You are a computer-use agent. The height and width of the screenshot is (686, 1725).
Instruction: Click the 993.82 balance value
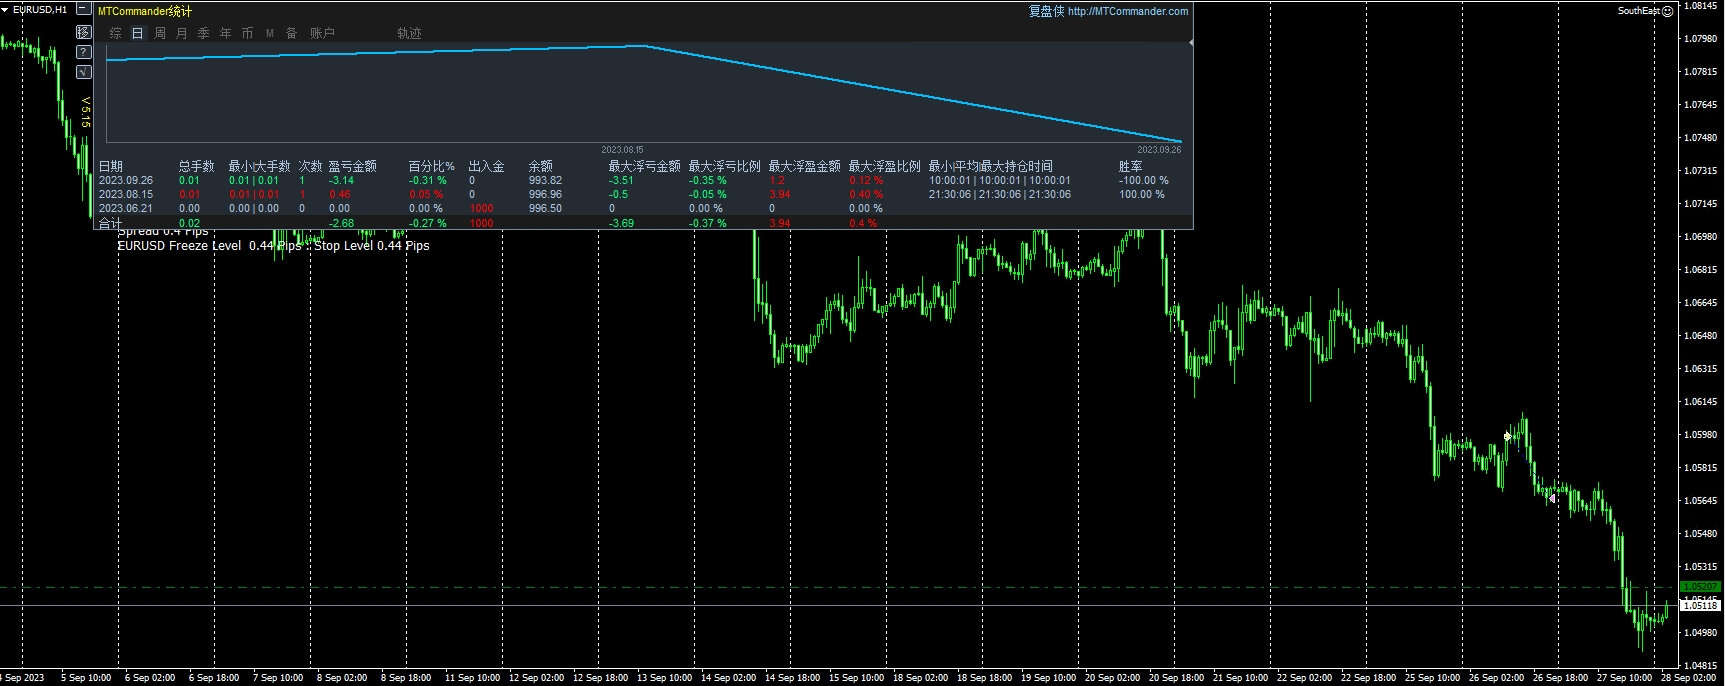[546, 181]
